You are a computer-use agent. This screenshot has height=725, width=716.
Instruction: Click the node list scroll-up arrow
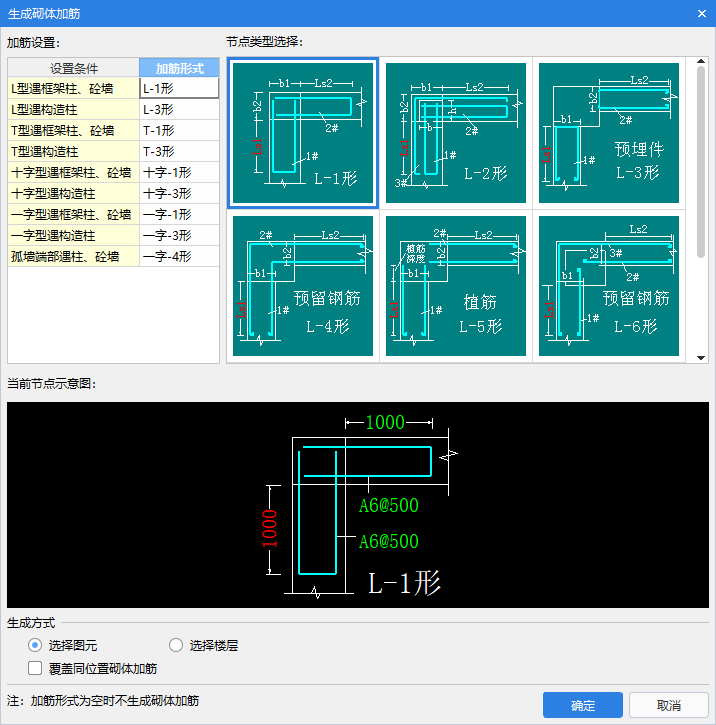(x=701, y=61)
